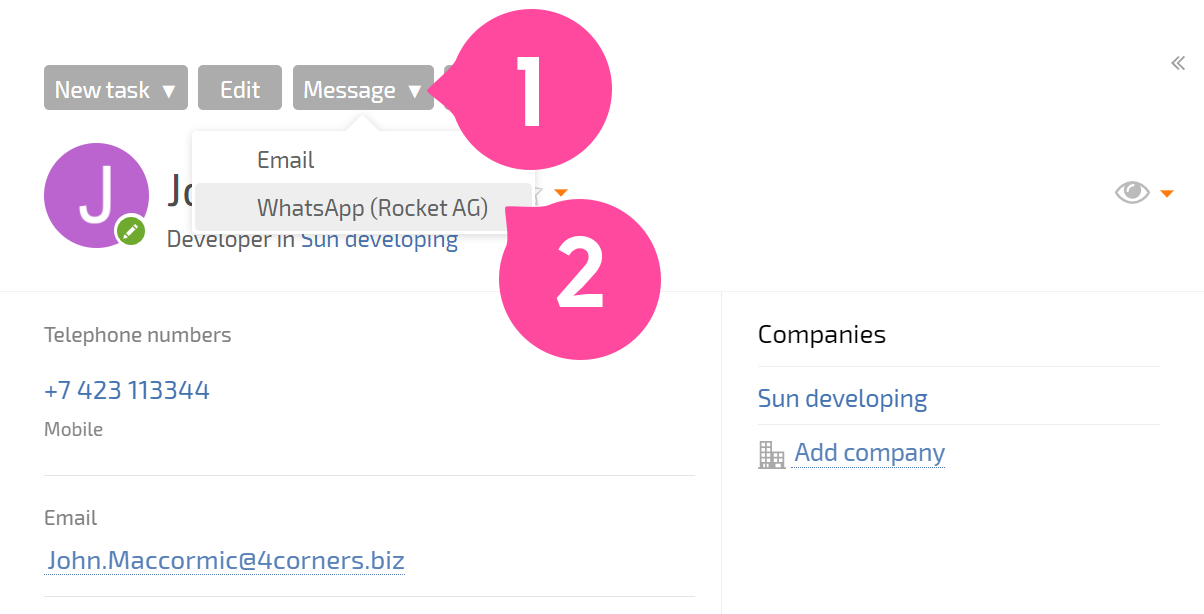Open orange arrow next to eye icon
The image size is (1204, 614).
coord(1167,194)
